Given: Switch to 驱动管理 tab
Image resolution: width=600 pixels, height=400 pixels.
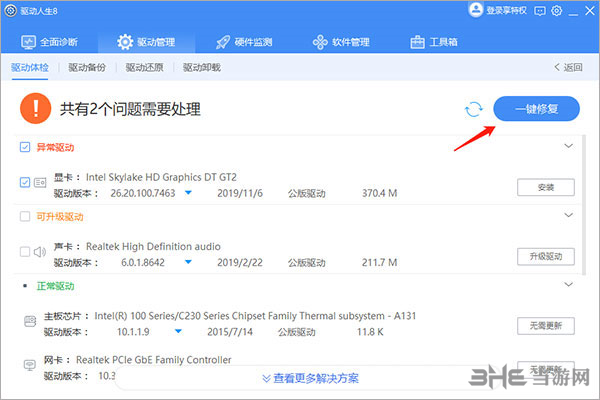Looking at the screenshot, I should (x=146, y=42).
